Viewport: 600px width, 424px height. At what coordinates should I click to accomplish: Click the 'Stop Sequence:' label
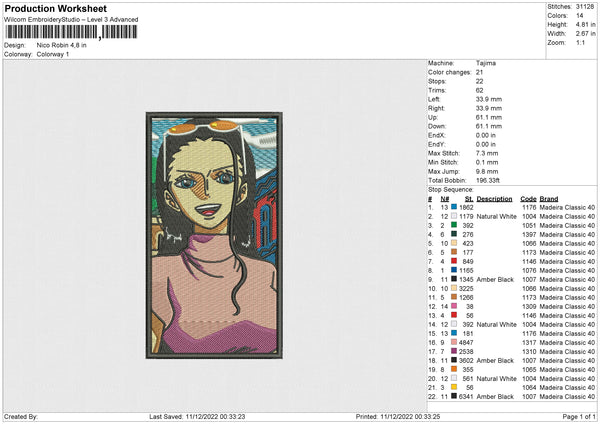point(451,190)
